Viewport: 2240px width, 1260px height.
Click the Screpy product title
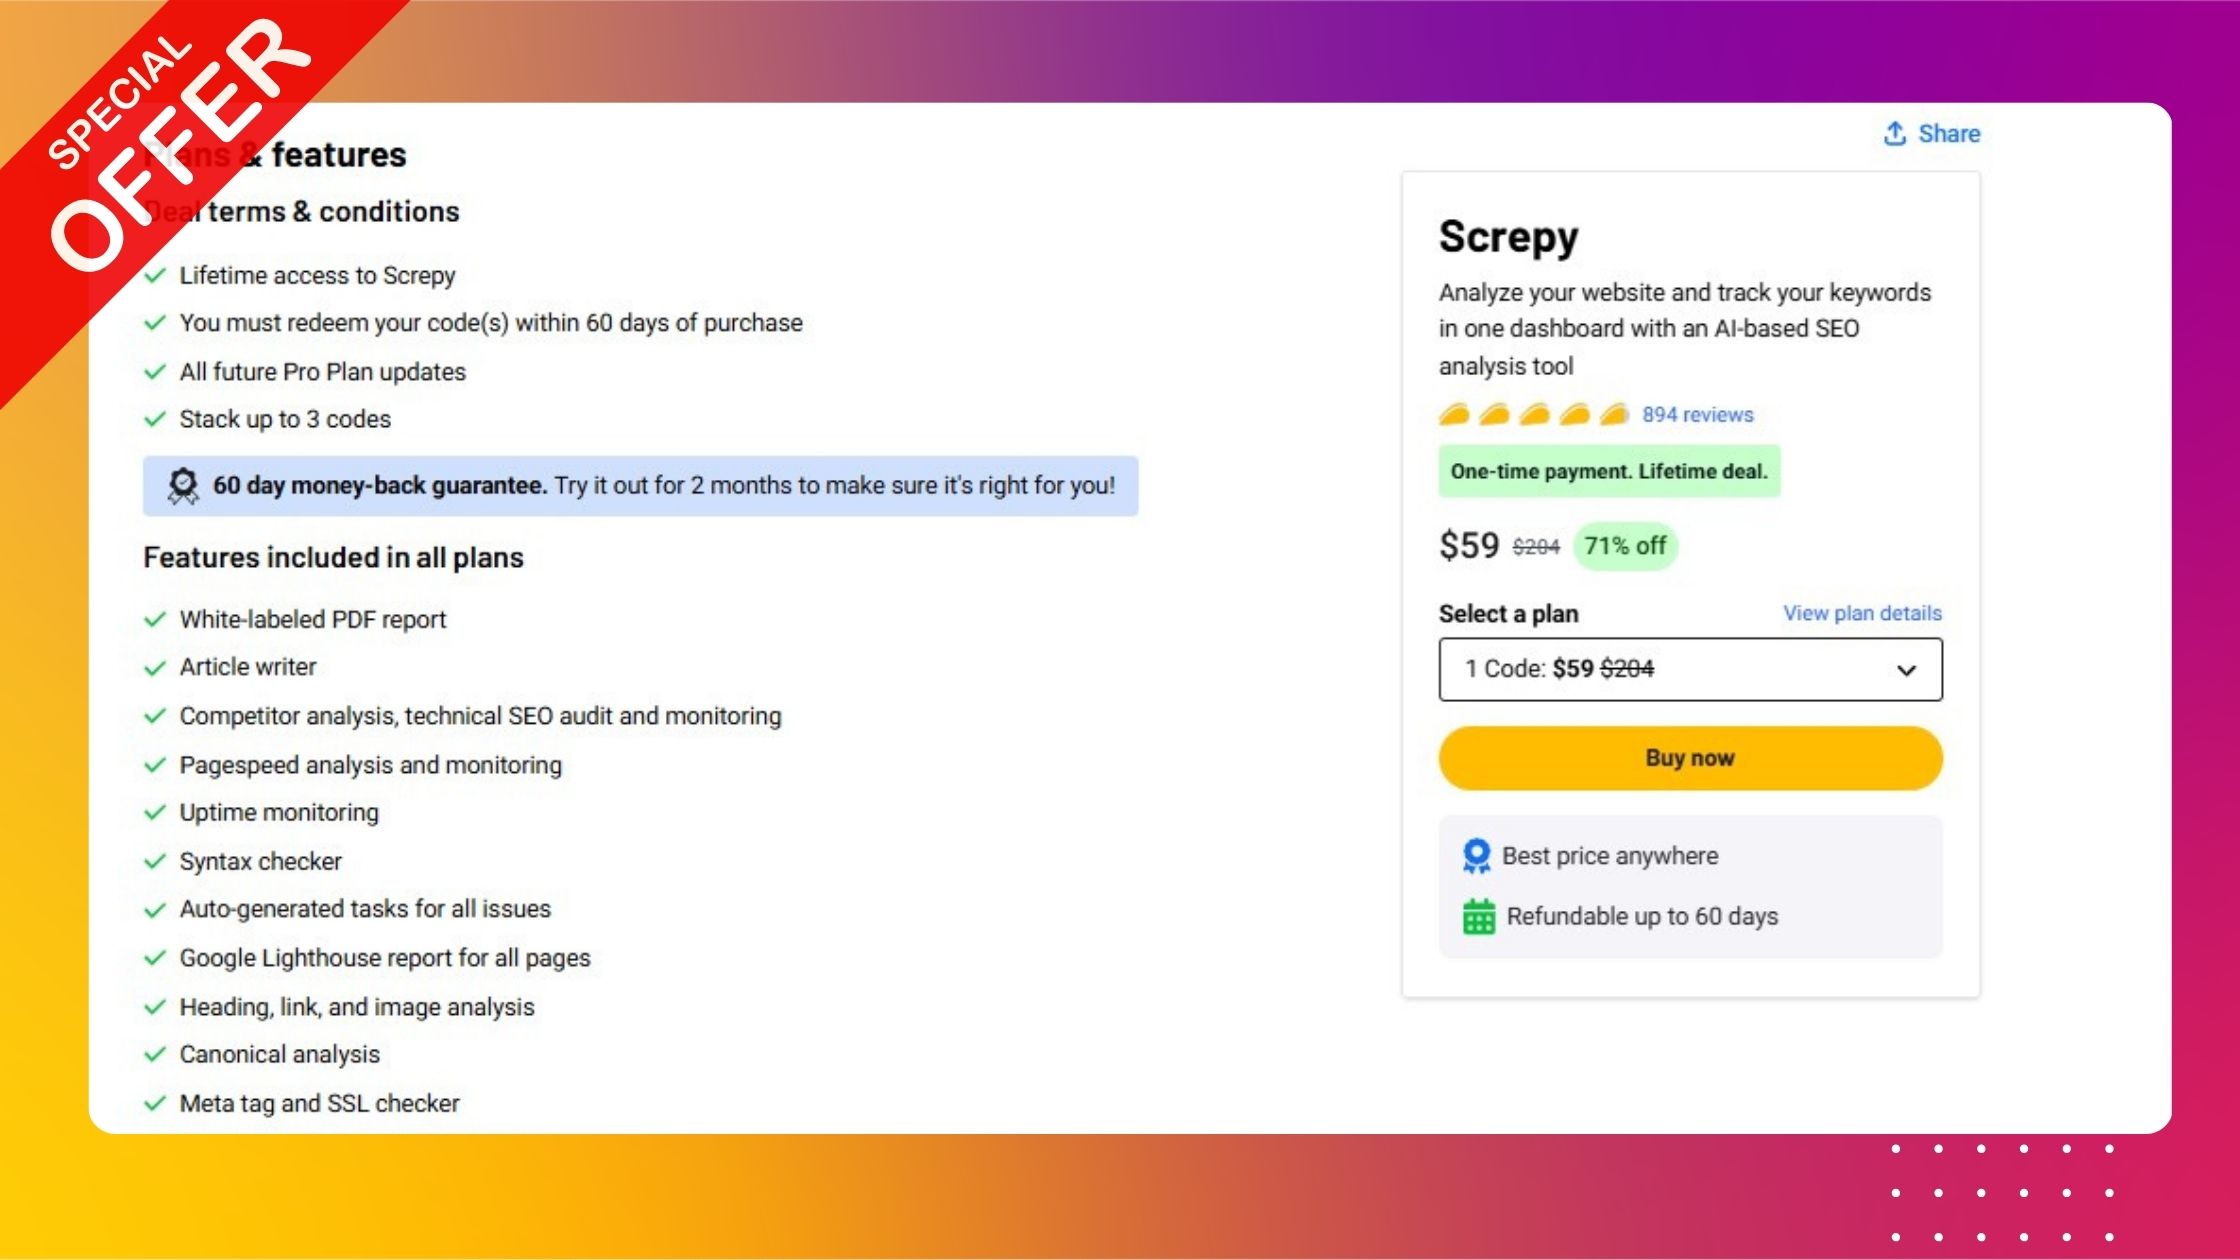point(1508,237)
